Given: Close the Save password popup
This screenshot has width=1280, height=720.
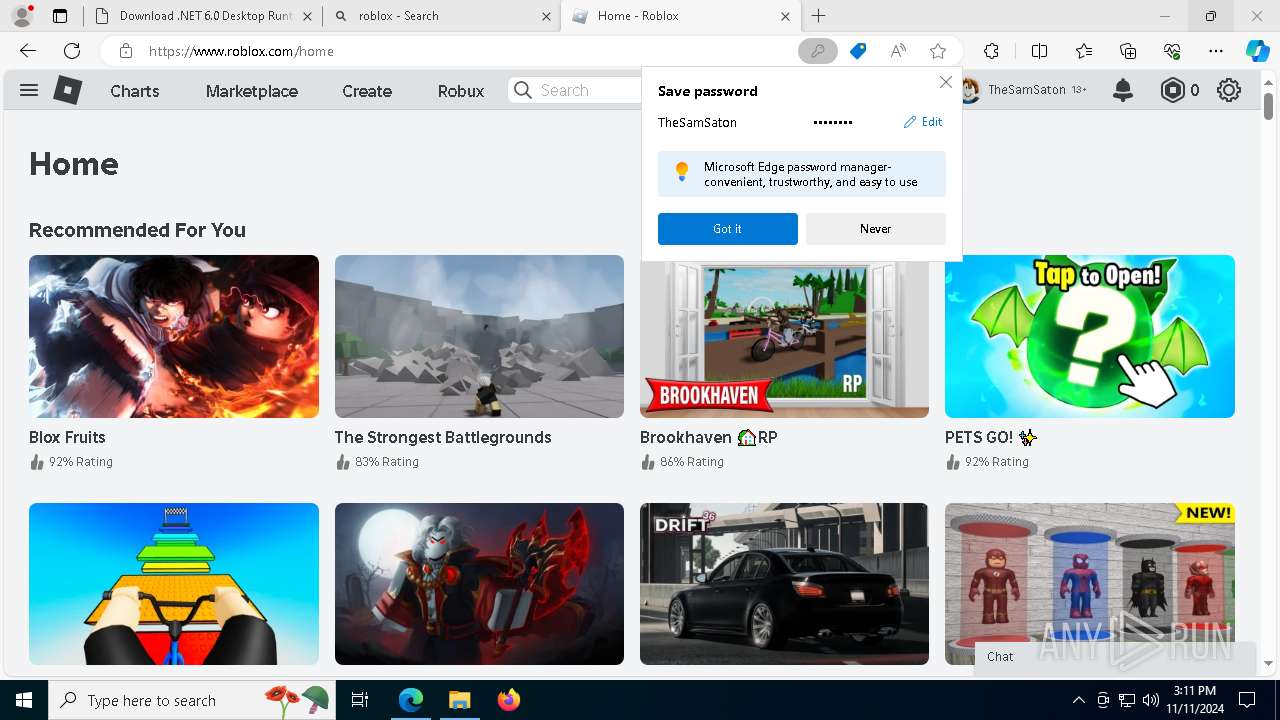Looking at the screenshot, I should pyautogui.click(x=946, y=82).
